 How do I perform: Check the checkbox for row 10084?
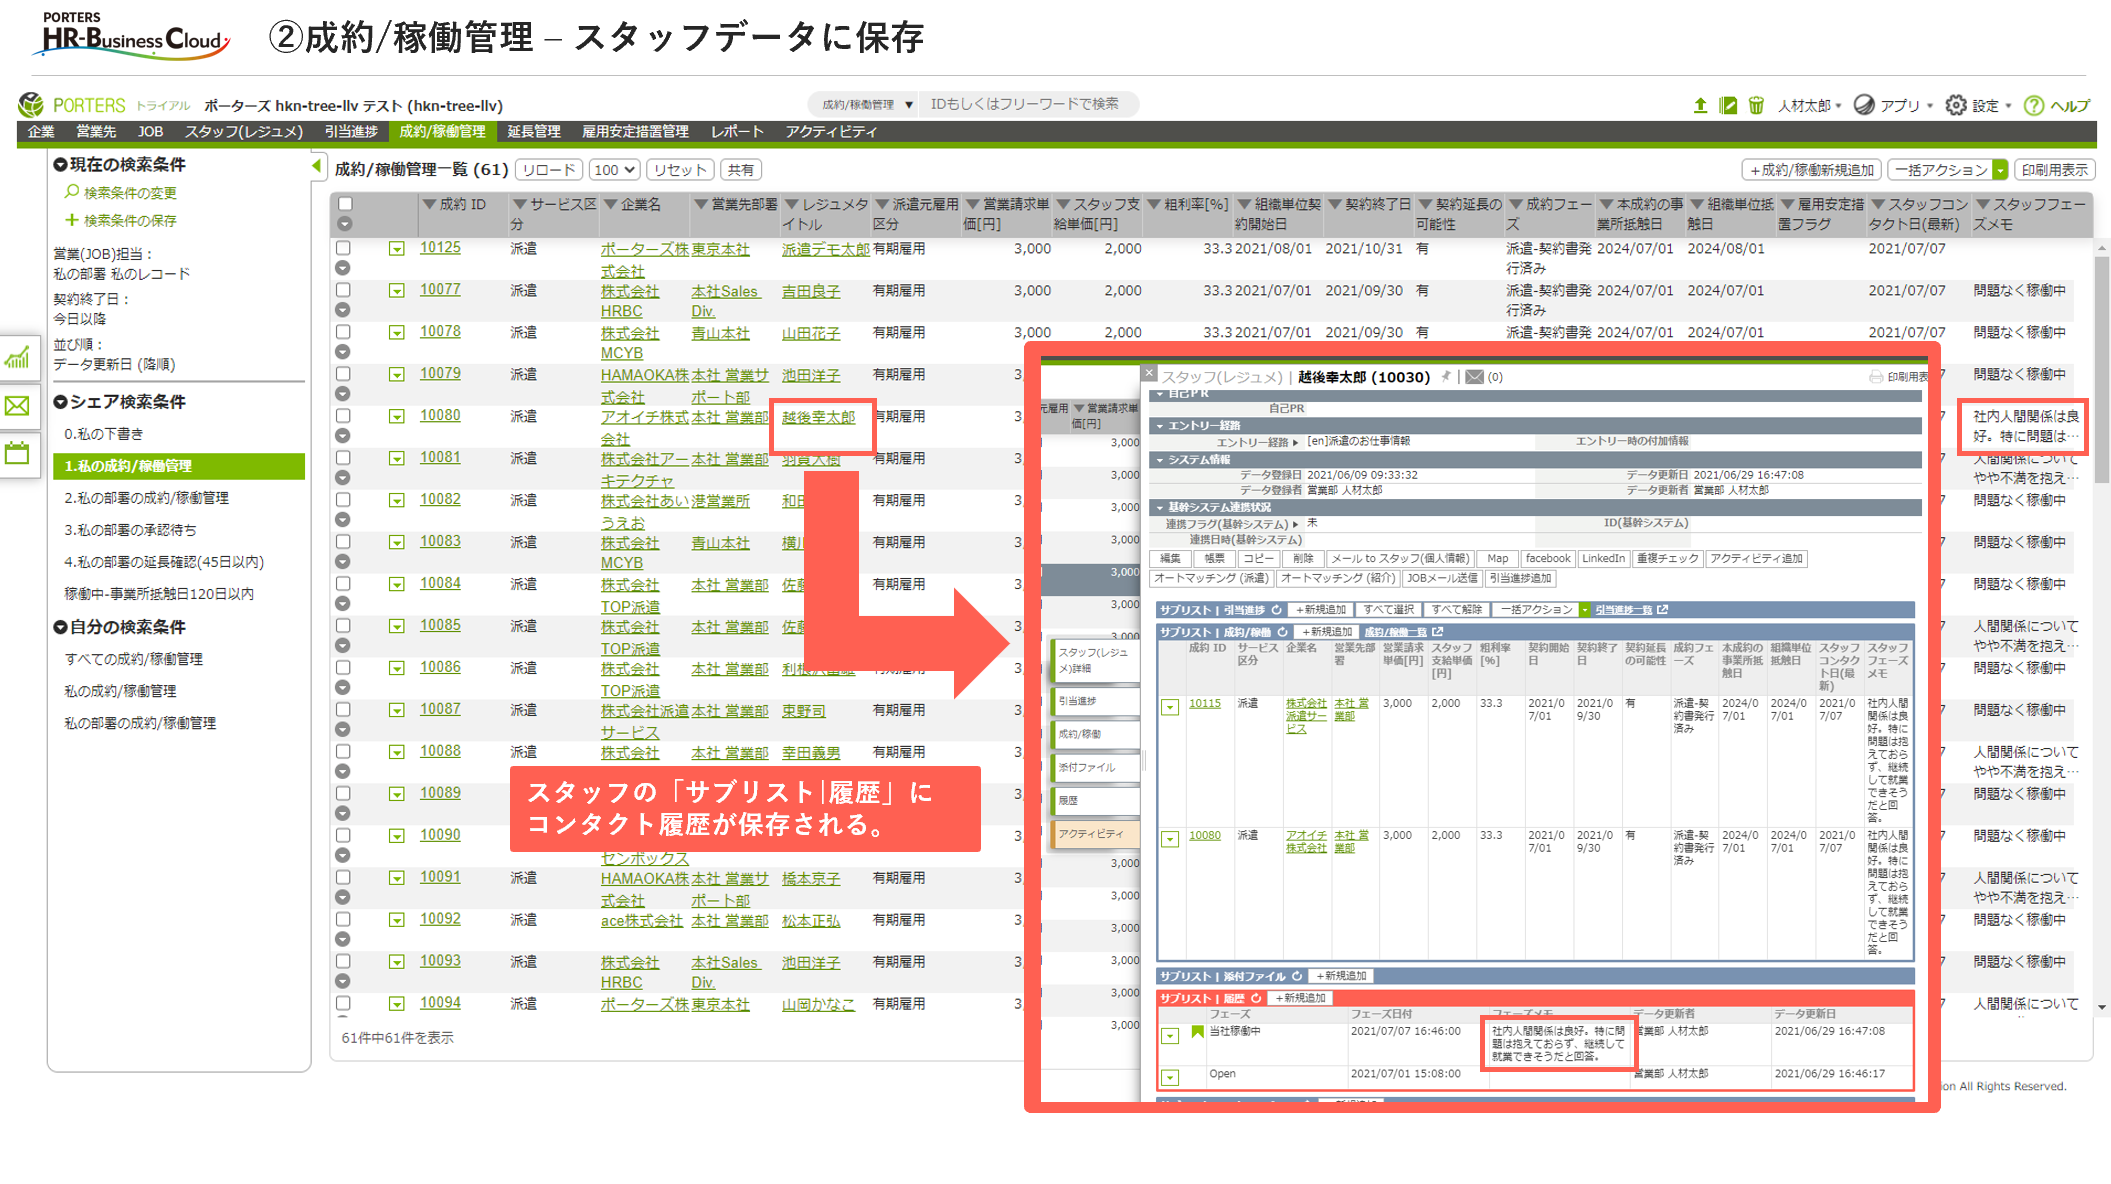[x=343, y=584]
